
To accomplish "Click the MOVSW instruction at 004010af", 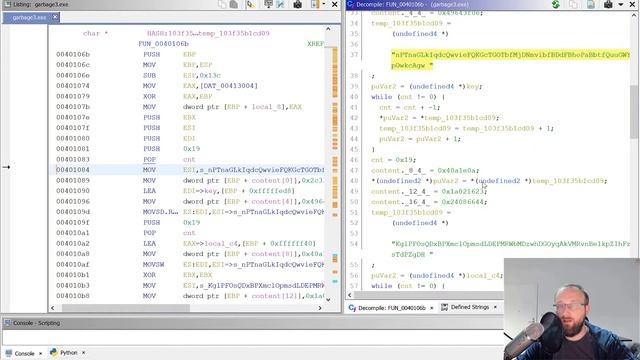I will 153,264.
